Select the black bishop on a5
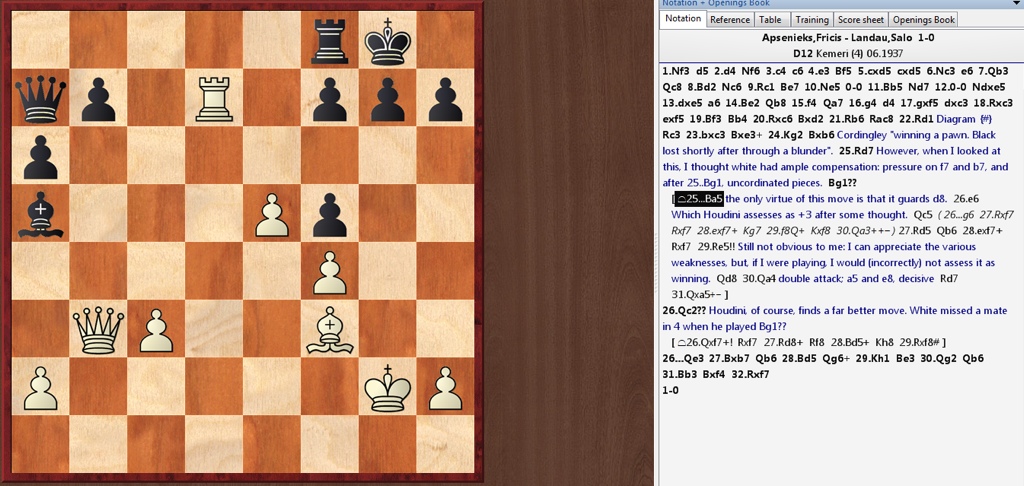 point(40,213)
